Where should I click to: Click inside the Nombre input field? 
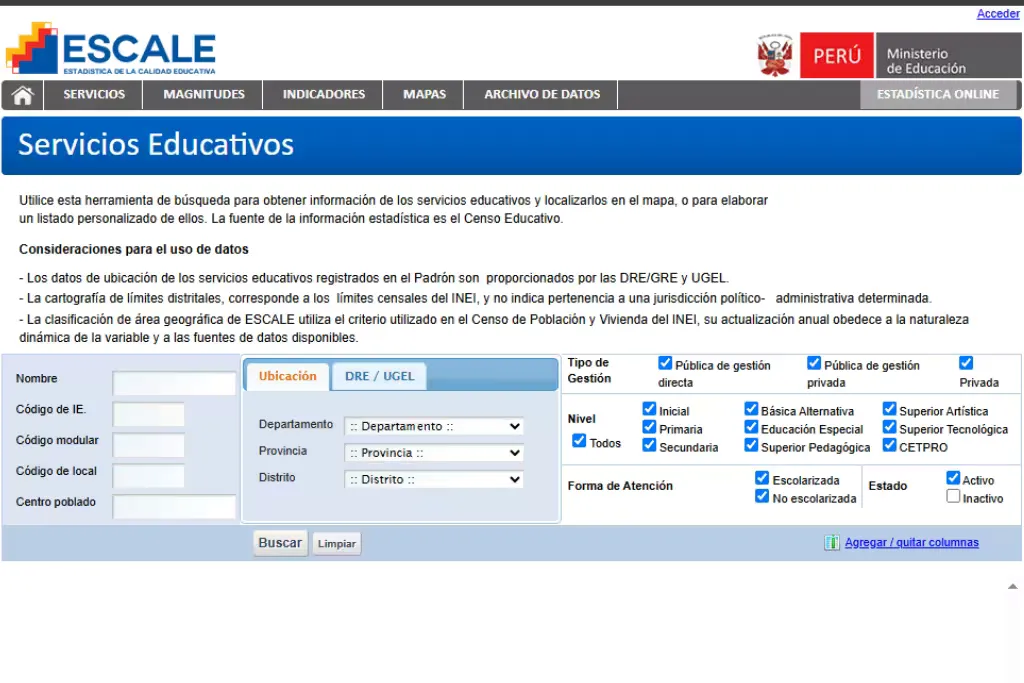pyautogui.click(x=174, y=383)
